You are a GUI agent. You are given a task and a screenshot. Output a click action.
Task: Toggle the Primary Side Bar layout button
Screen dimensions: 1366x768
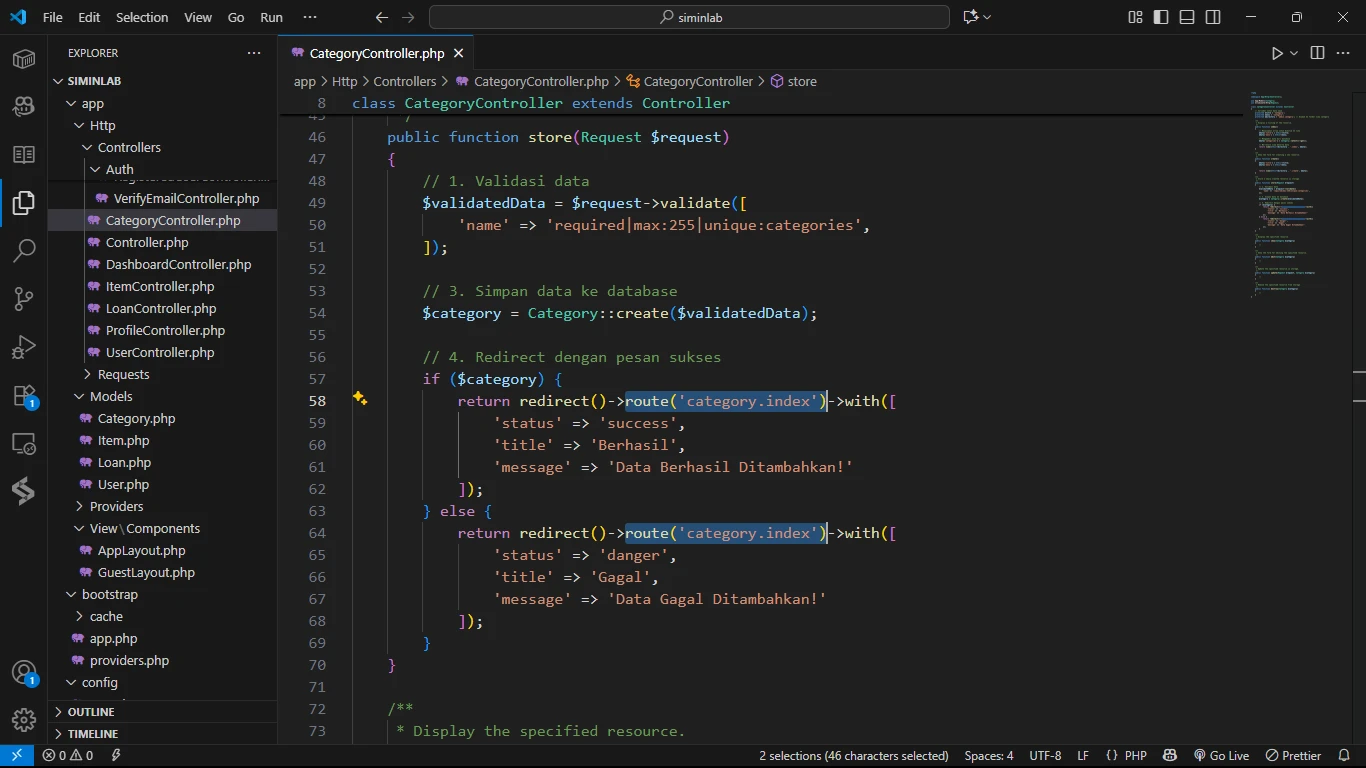(x=1161, y=17)
